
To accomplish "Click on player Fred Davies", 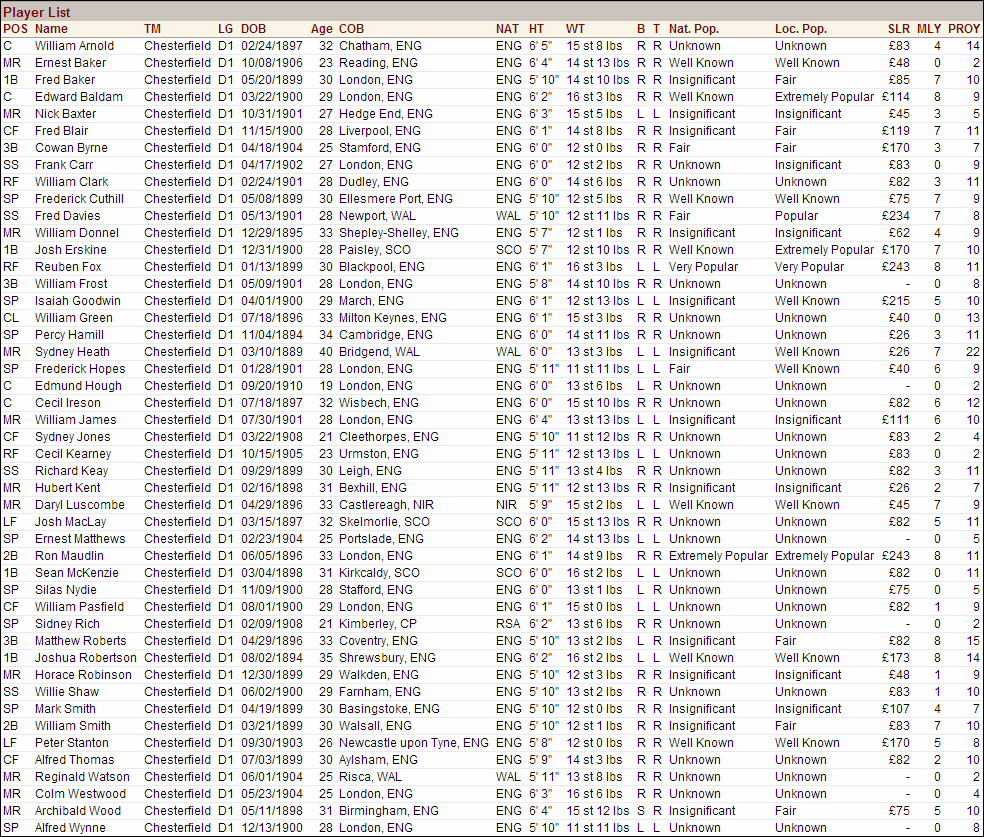I will point(67,216).
